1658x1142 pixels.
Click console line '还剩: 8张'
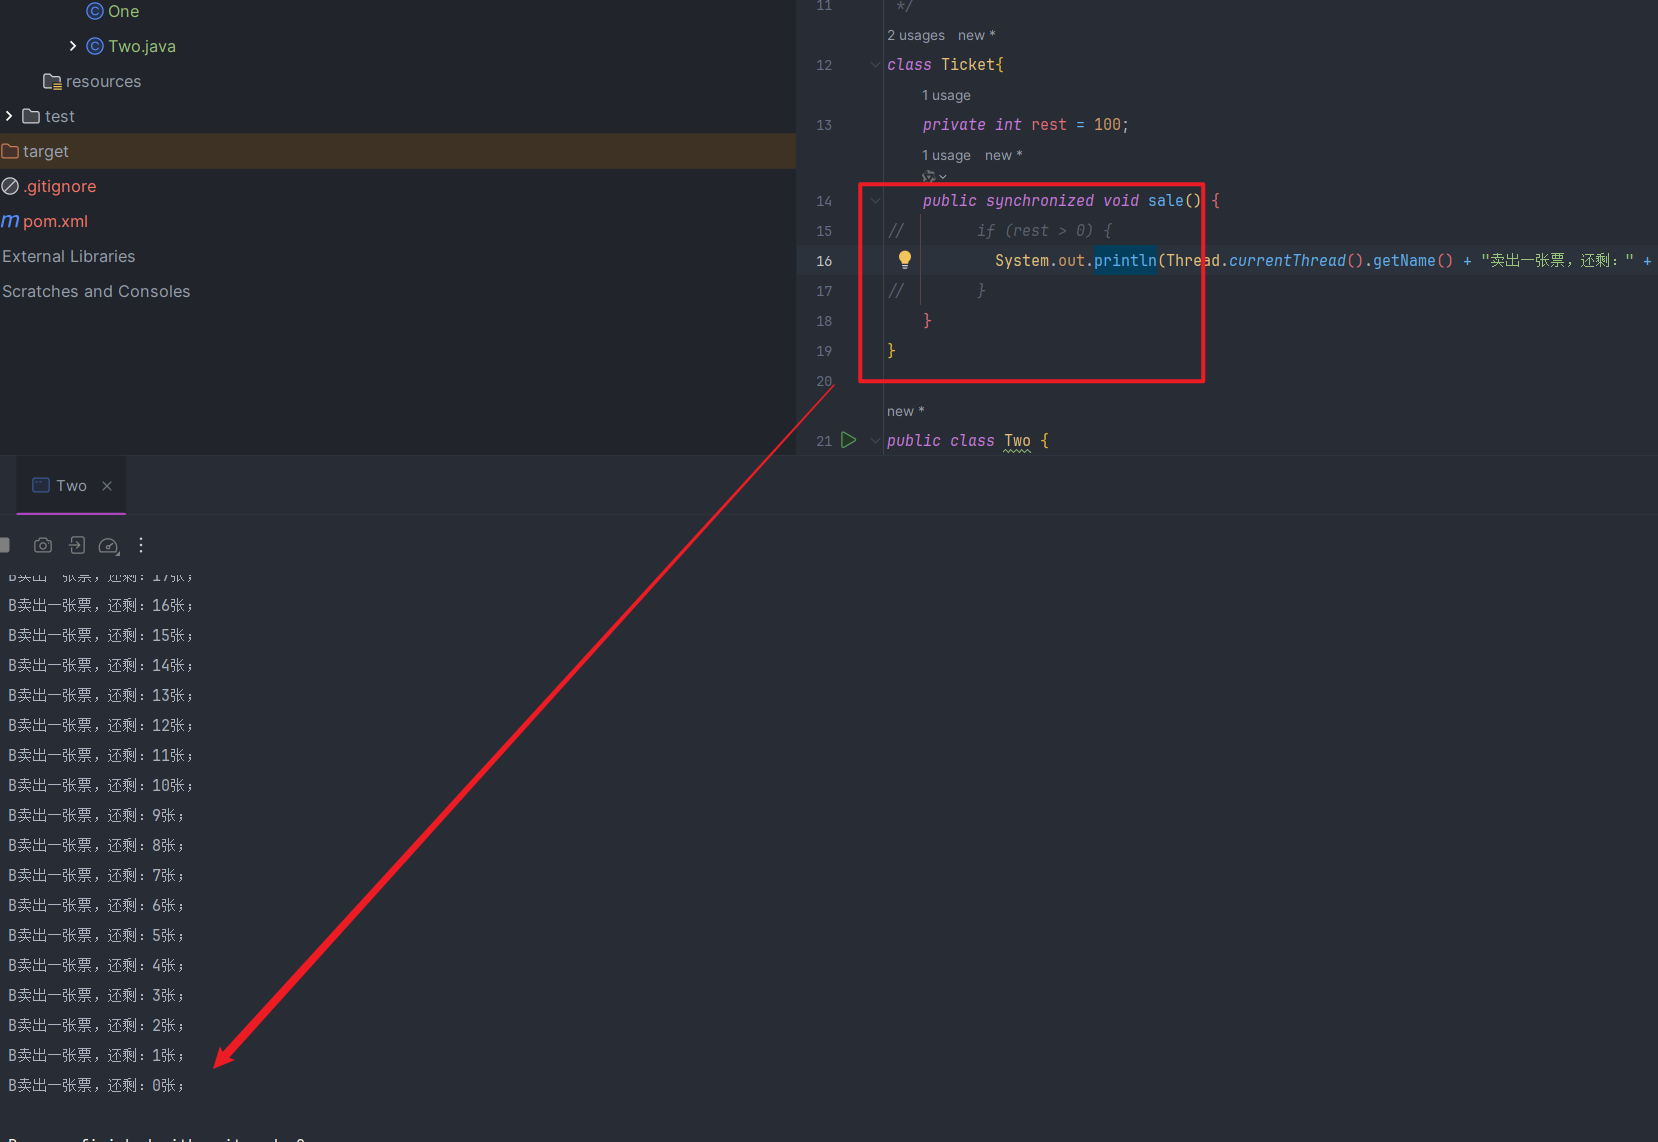point(96,845)
